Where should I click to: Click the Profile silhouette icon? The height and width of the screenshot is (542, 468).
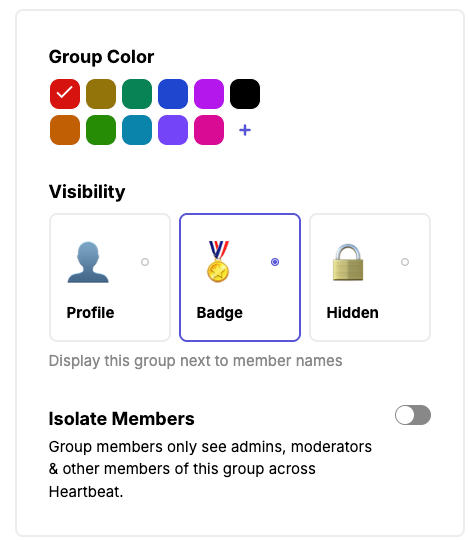point(88,262)
